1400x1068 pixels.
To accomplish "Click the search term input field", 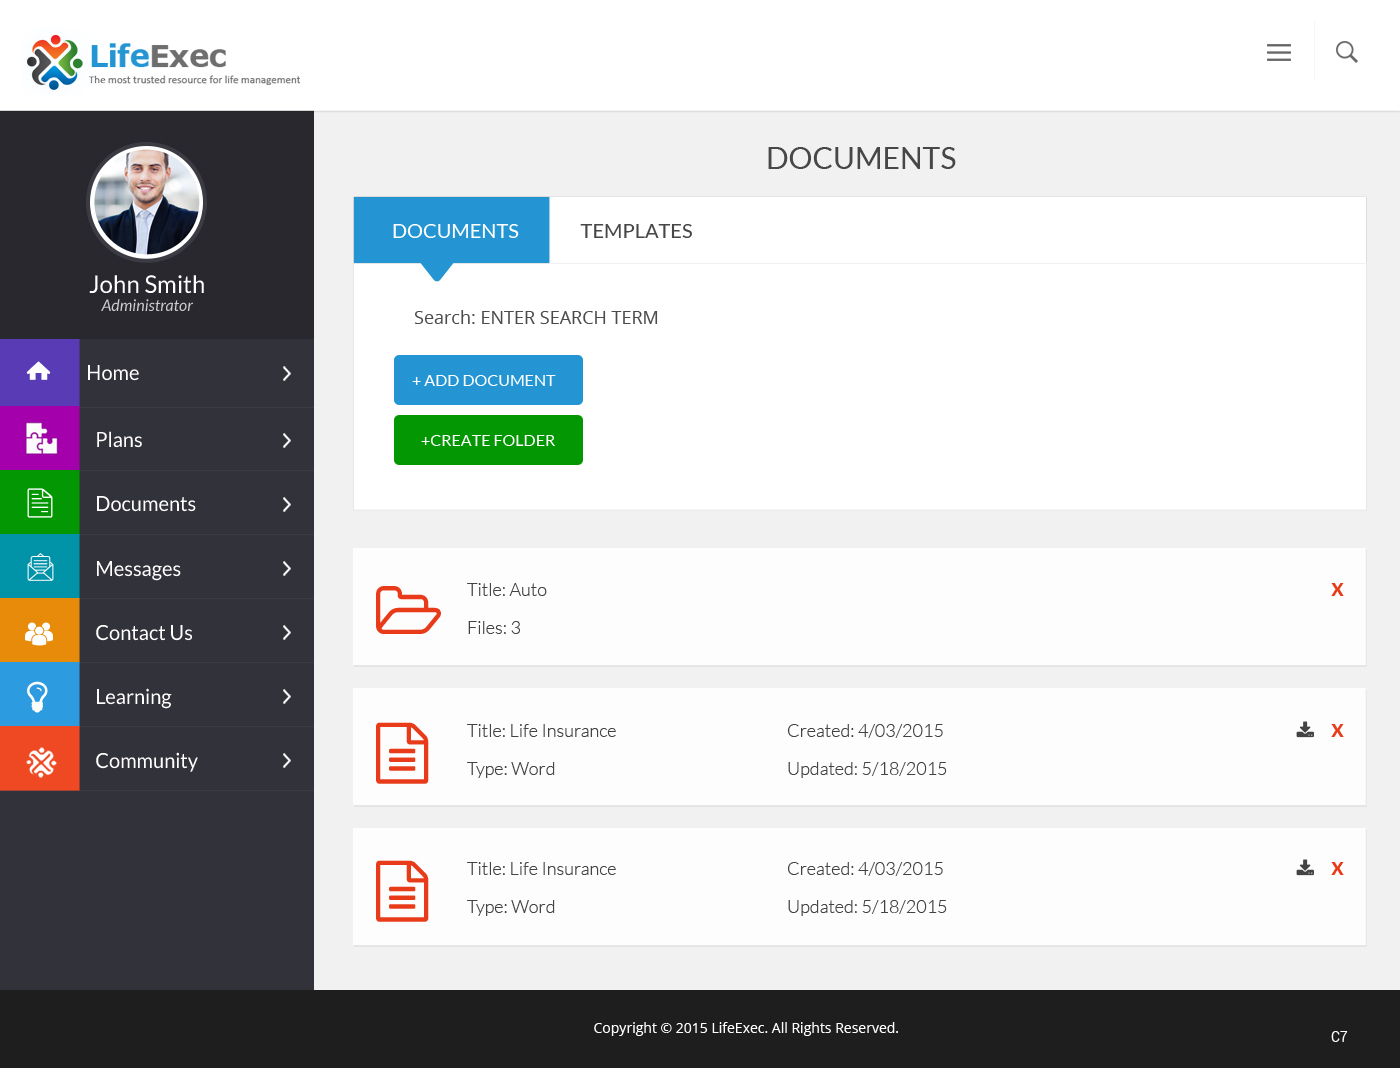I will pos(569,317).
